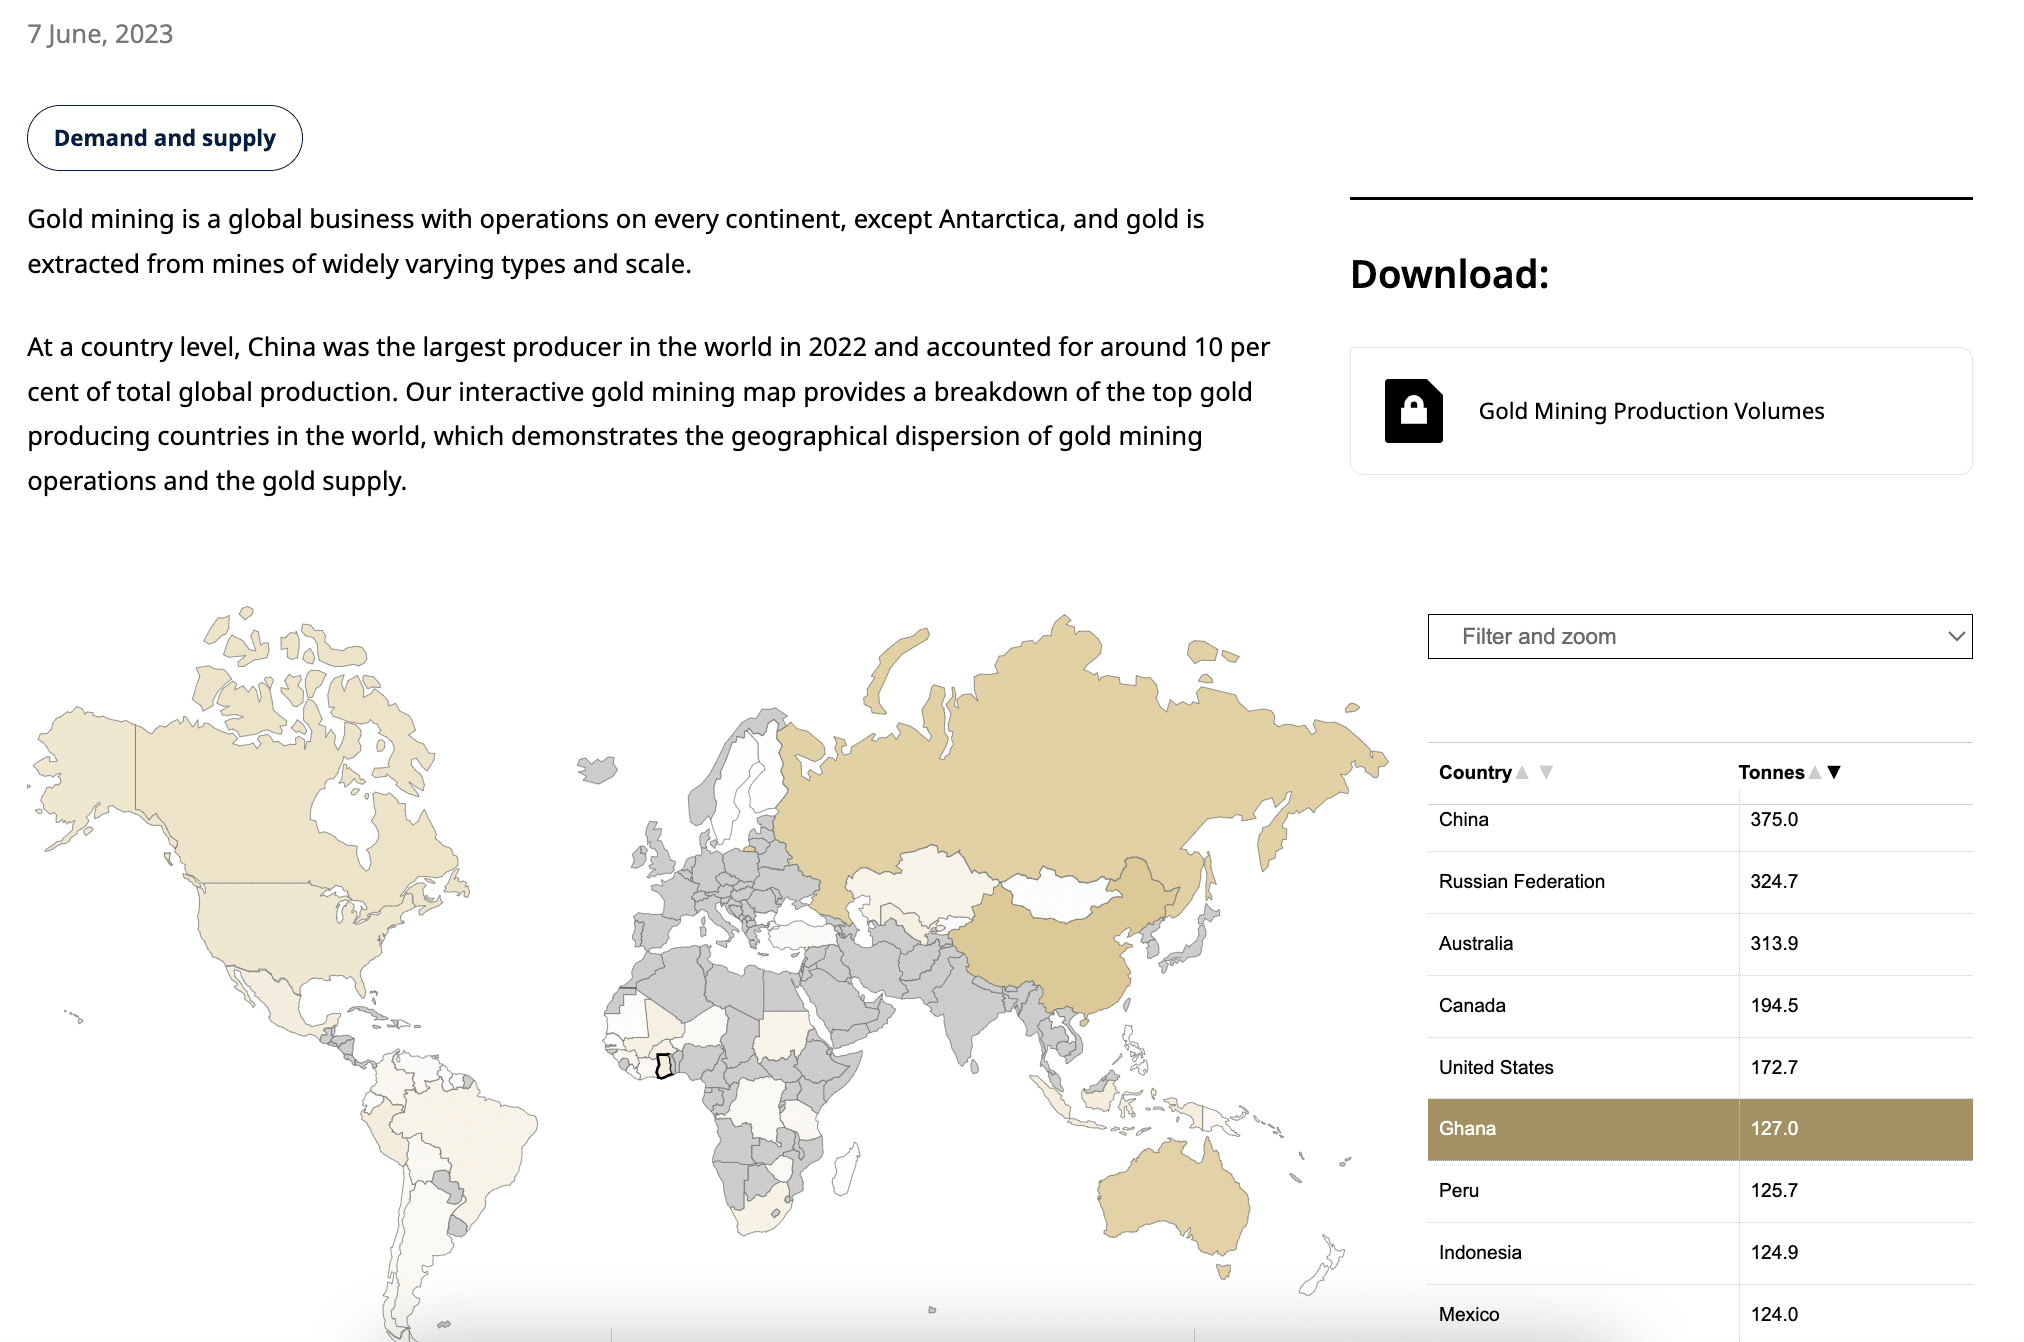Open the Filter and zoom dropdown
The image size is (2024, 1342).
1698,637
